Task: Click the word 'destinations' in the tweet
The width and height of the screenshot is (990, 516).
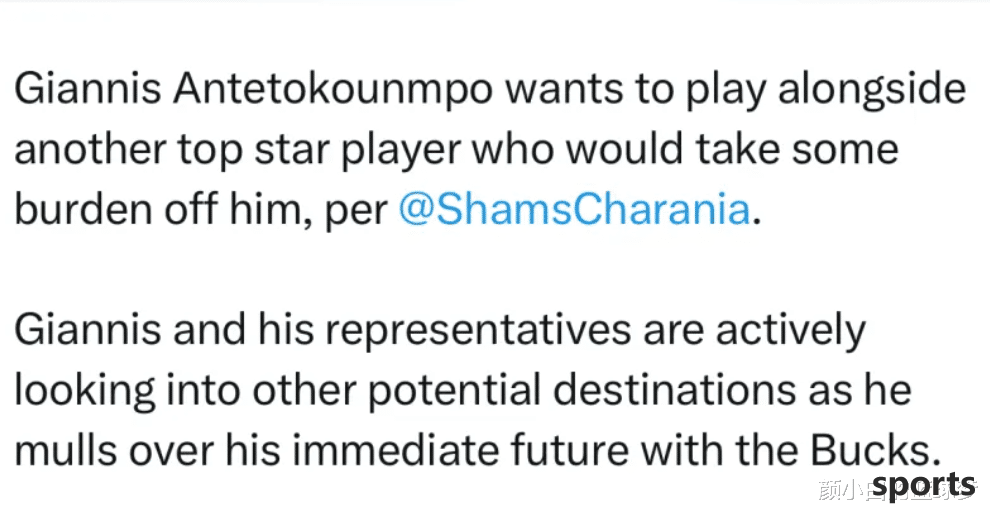Action: click(675, 390)
